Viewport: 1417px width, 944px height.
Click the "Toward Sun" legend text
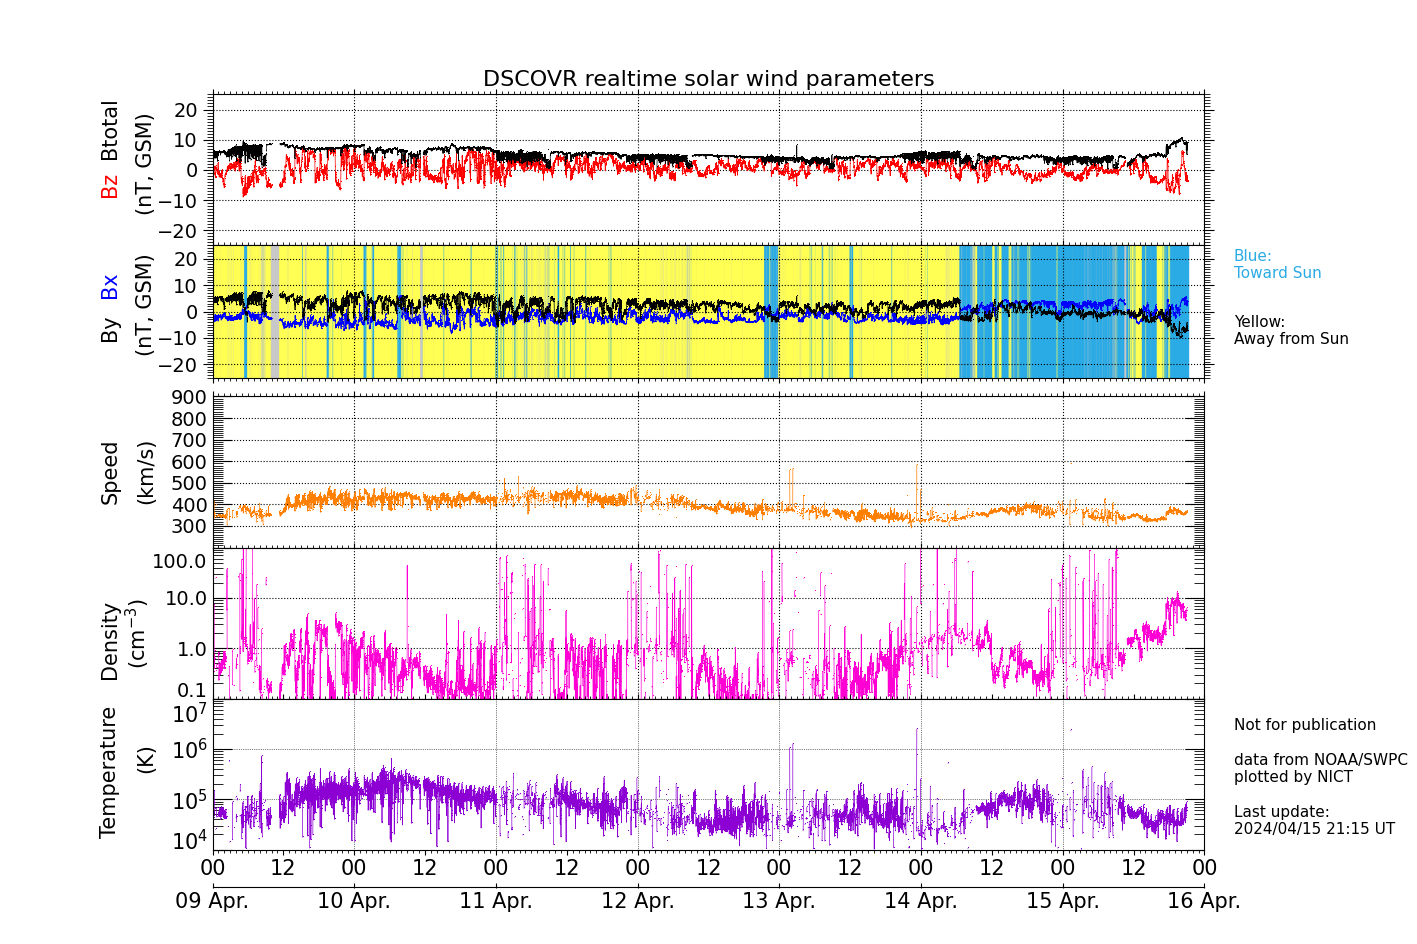pyautogui.click(x=1277, y=273)
